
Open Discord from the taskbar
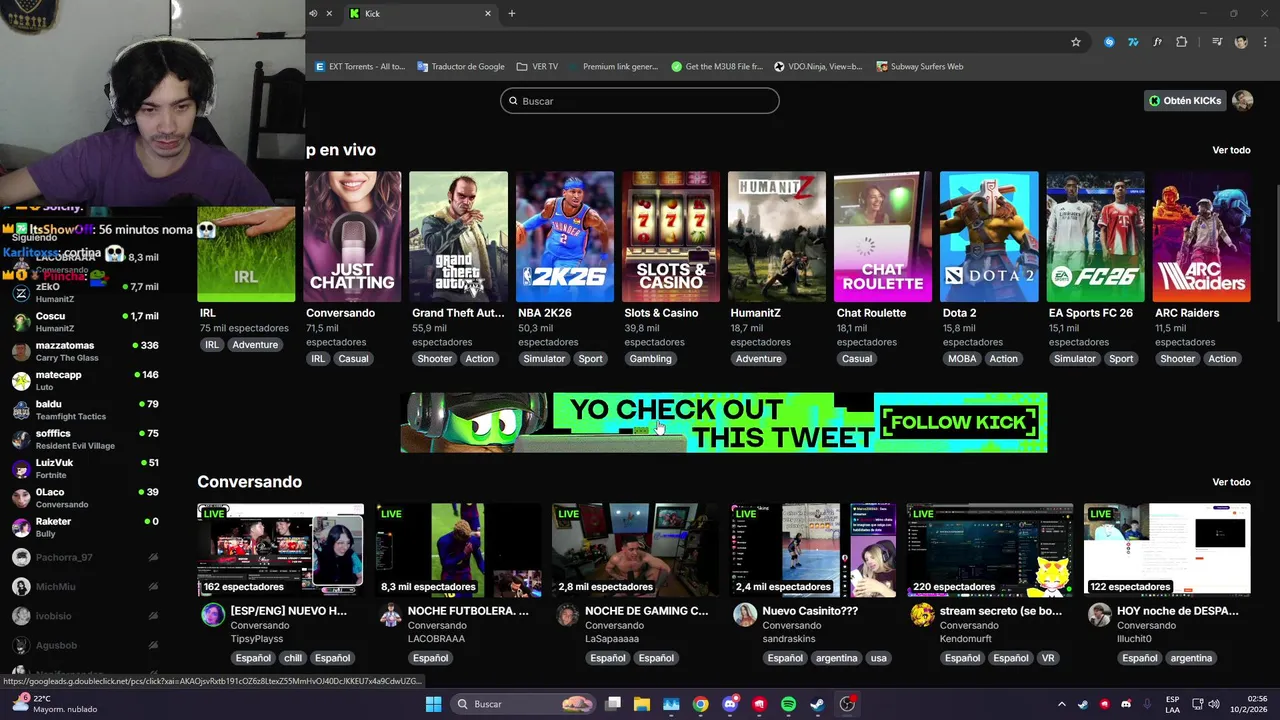coord(730,704)
